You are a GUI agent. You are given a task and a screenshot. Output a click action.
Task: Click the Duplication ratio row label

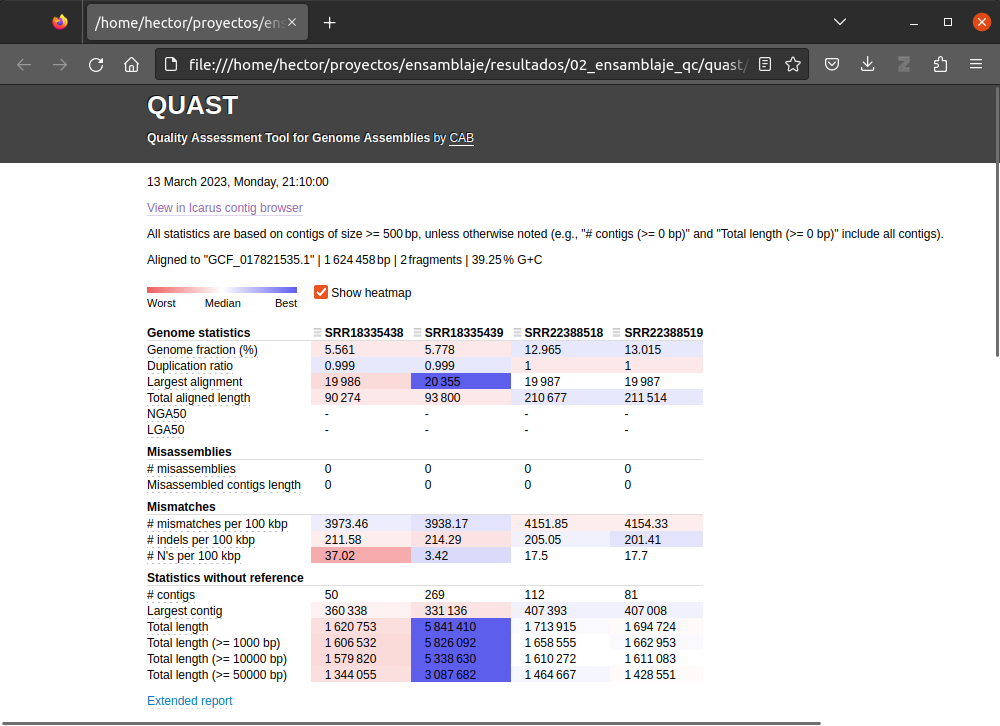click(x=189, y=366)
